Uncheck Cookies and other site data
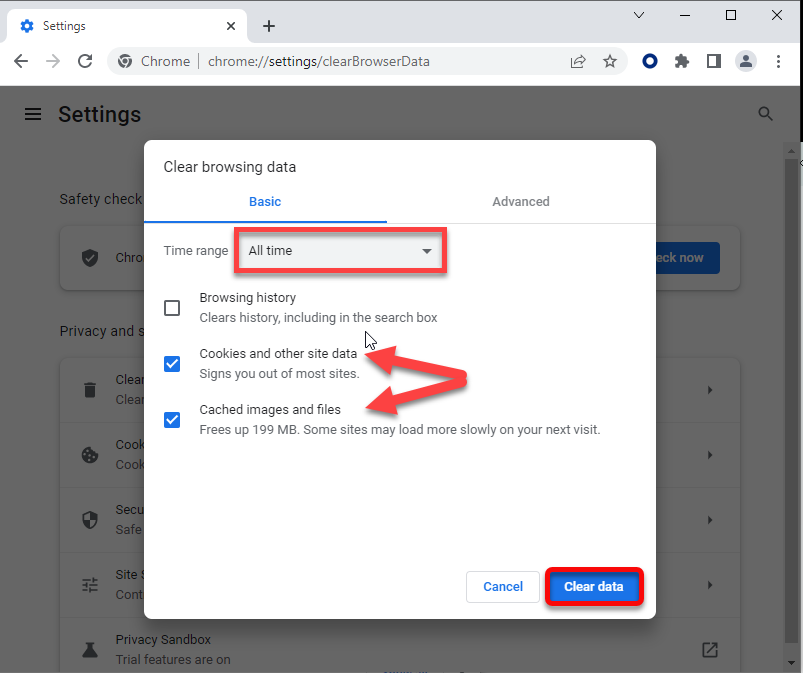 click(172, 364)
